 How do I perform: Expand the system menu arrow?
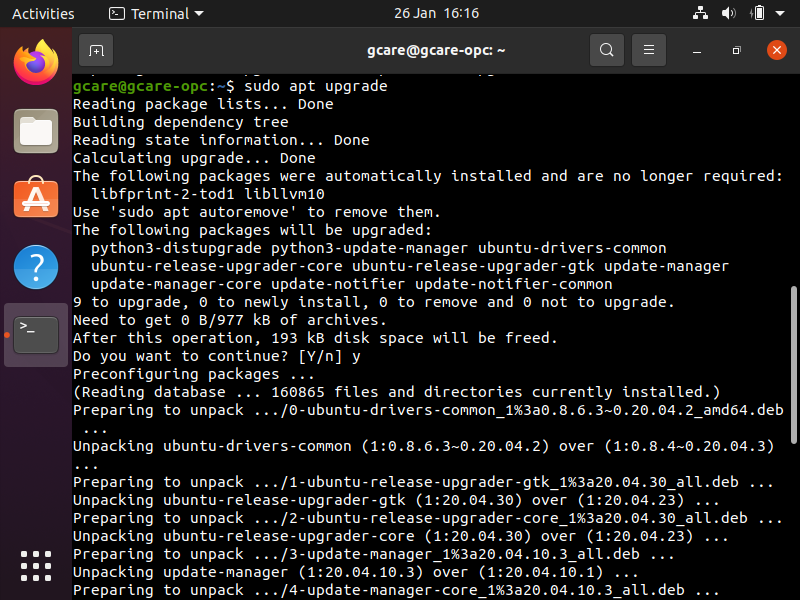(780, 13)
